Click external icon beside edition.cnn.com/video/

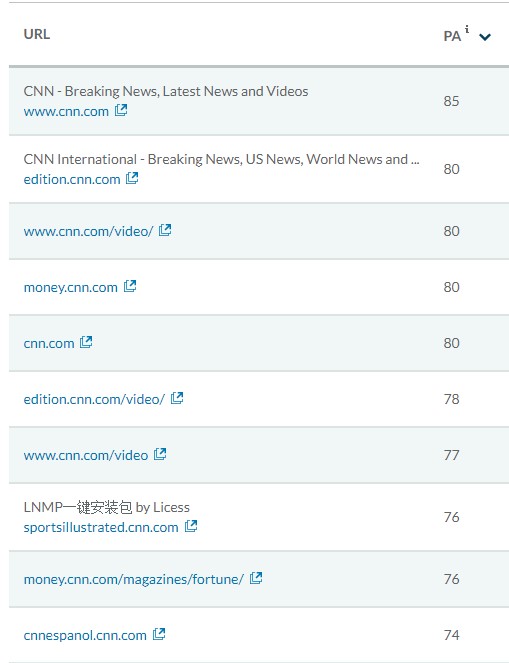(x=177, y=398)
